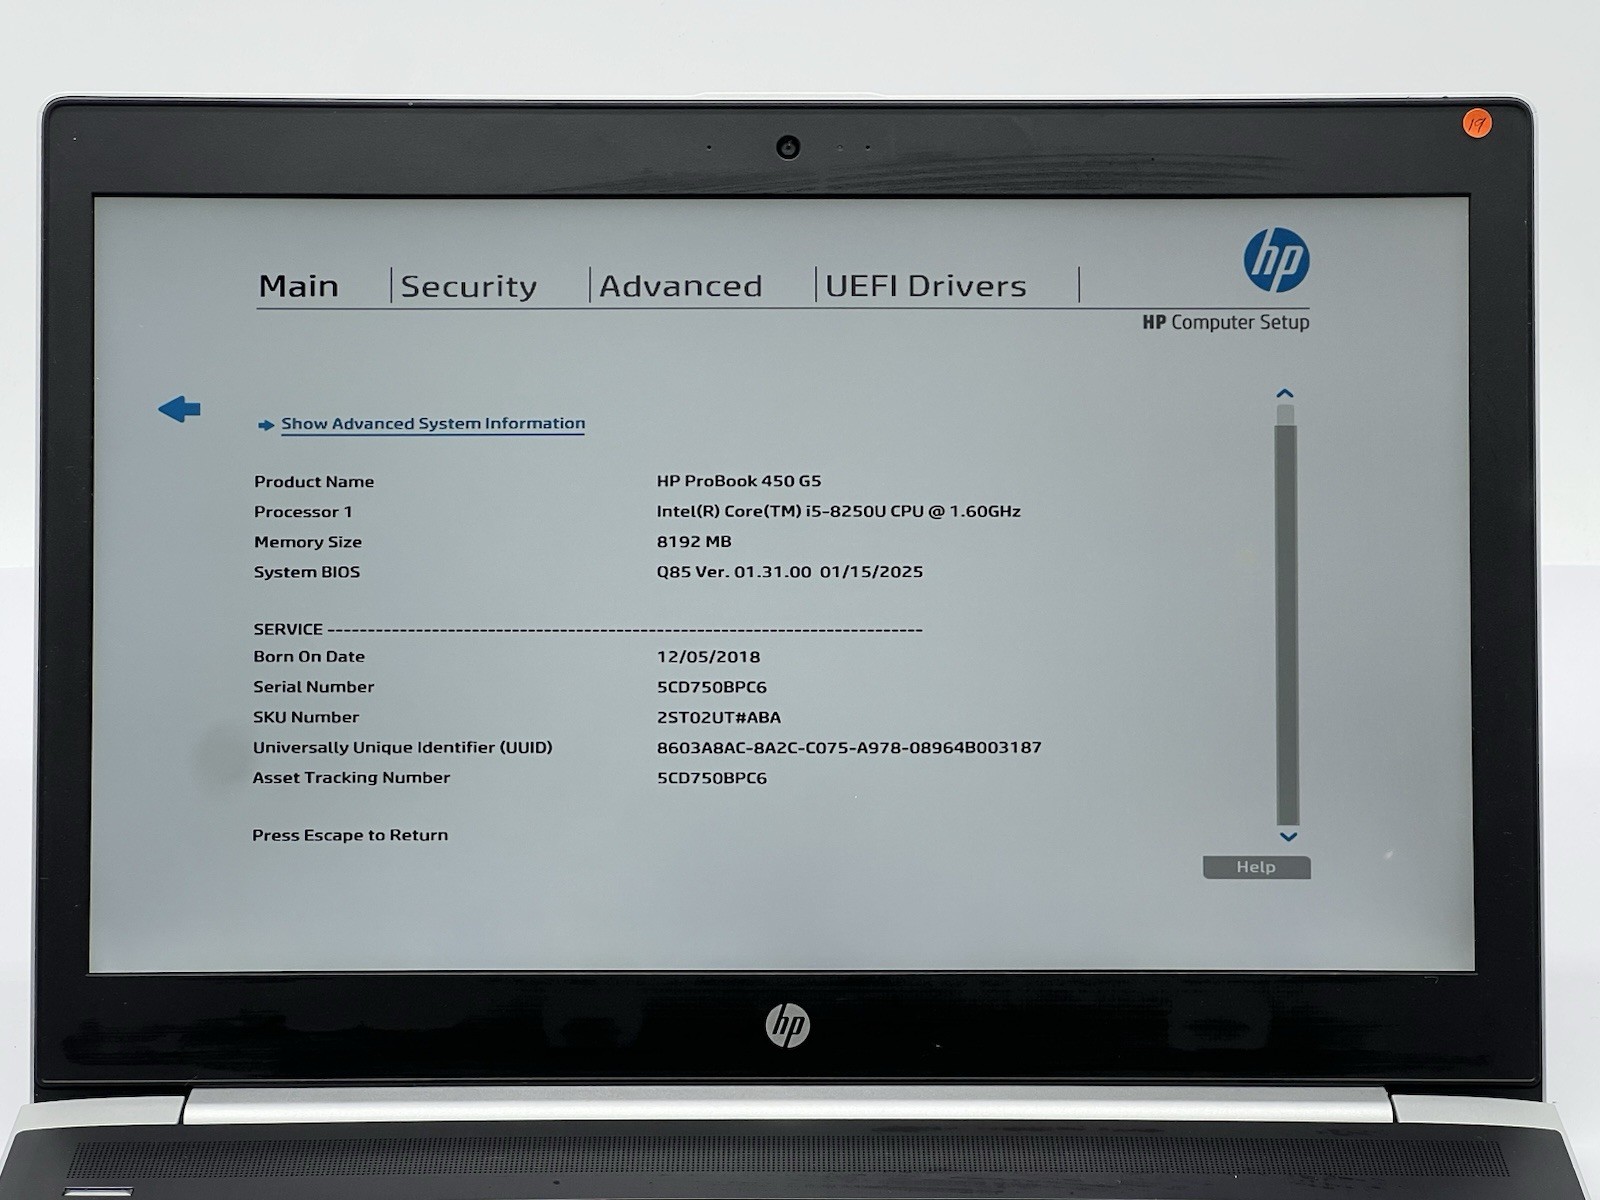
Task: Click Product Name label
Action: [x=314, y=482]
